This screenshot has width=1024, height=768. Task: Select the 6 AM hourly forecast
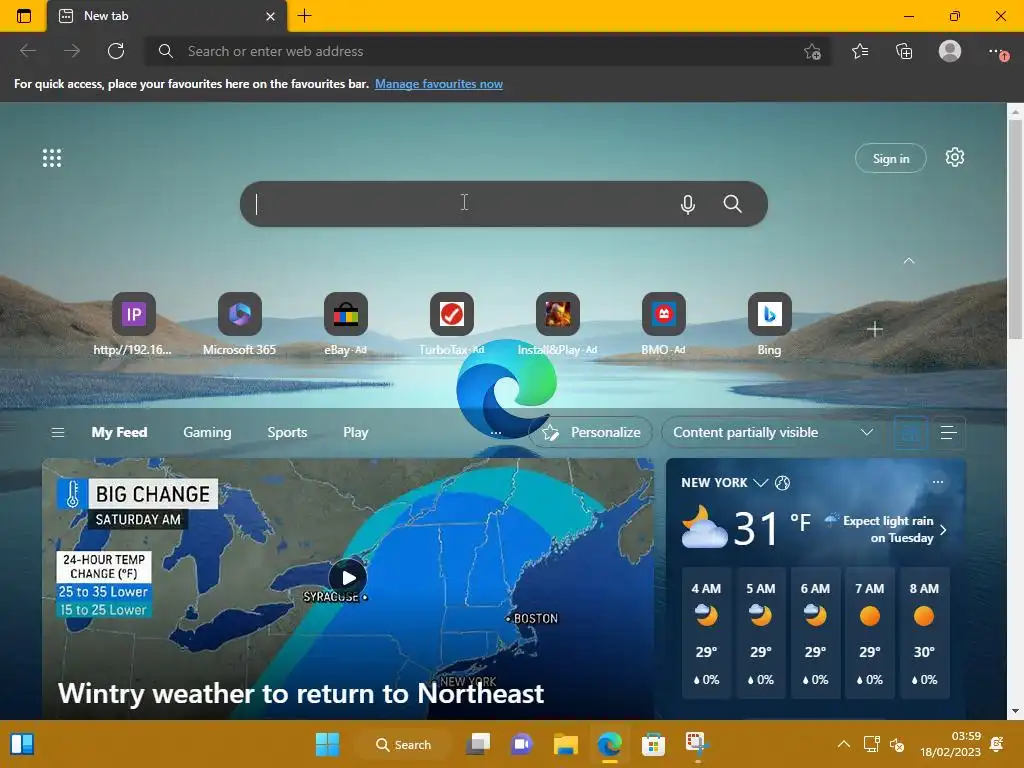pyautogui.click(x=815, y=633)
